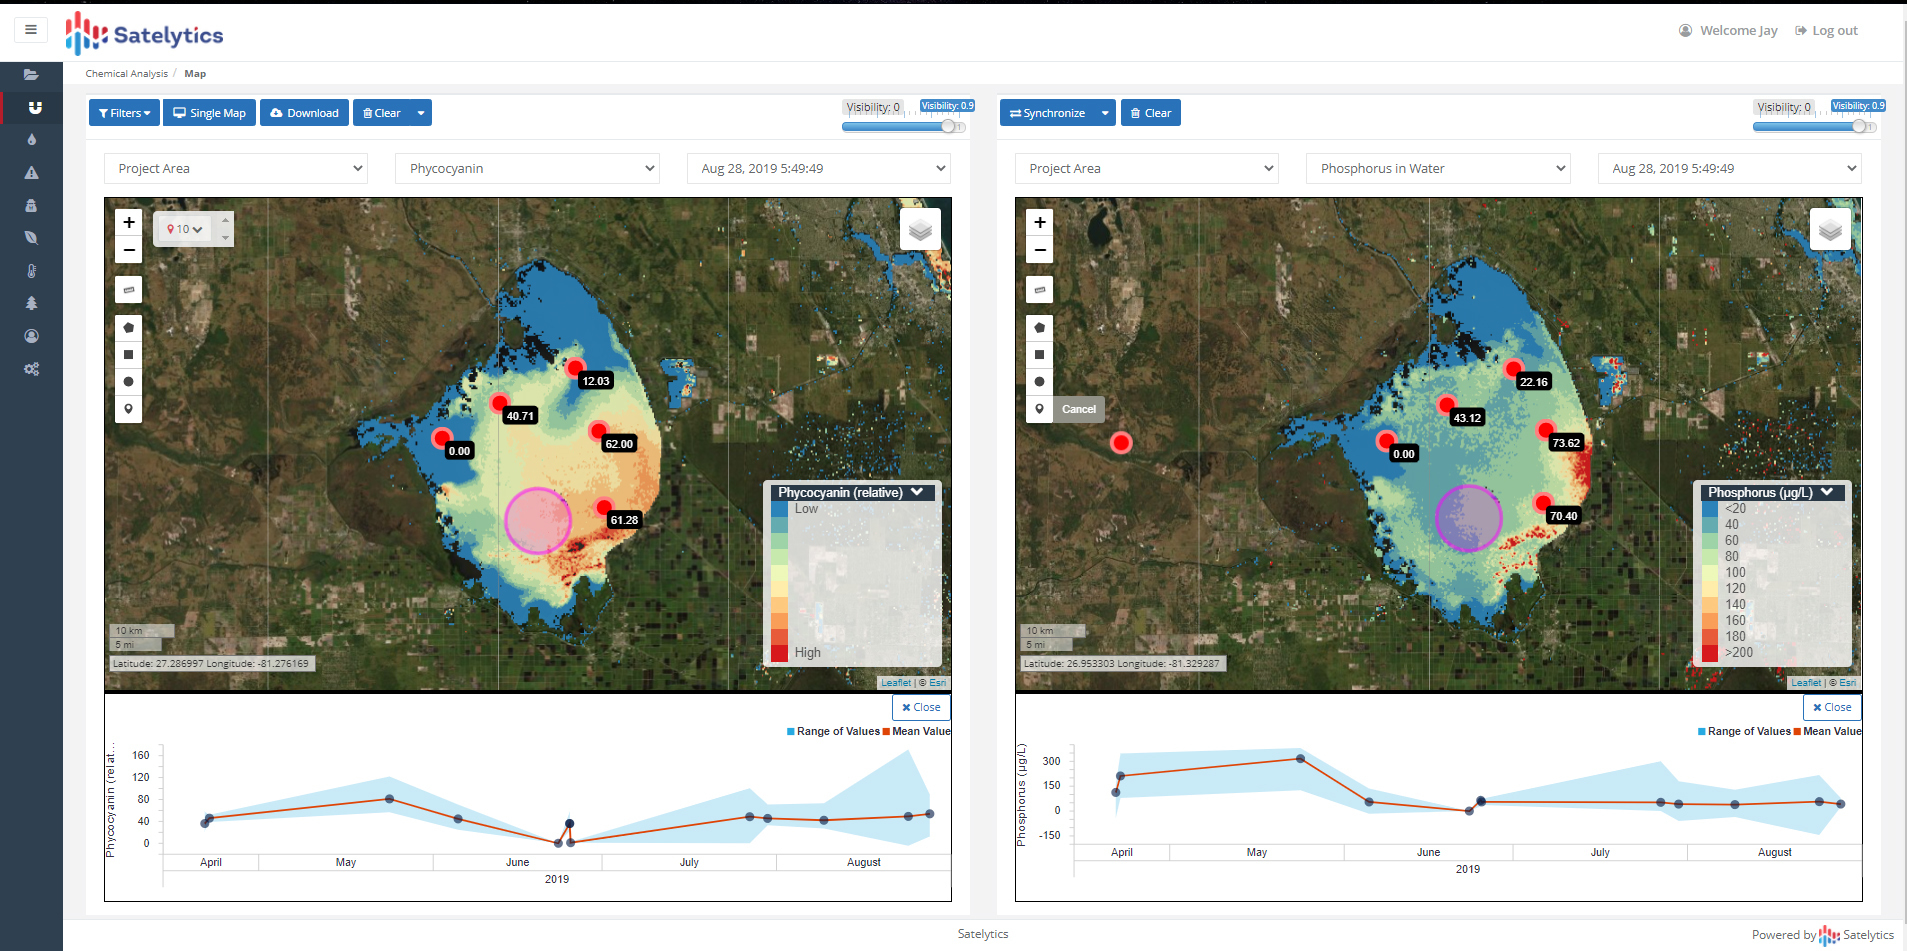
Task: Select the ruler measure tool on left map
Action: pos(129,290)
